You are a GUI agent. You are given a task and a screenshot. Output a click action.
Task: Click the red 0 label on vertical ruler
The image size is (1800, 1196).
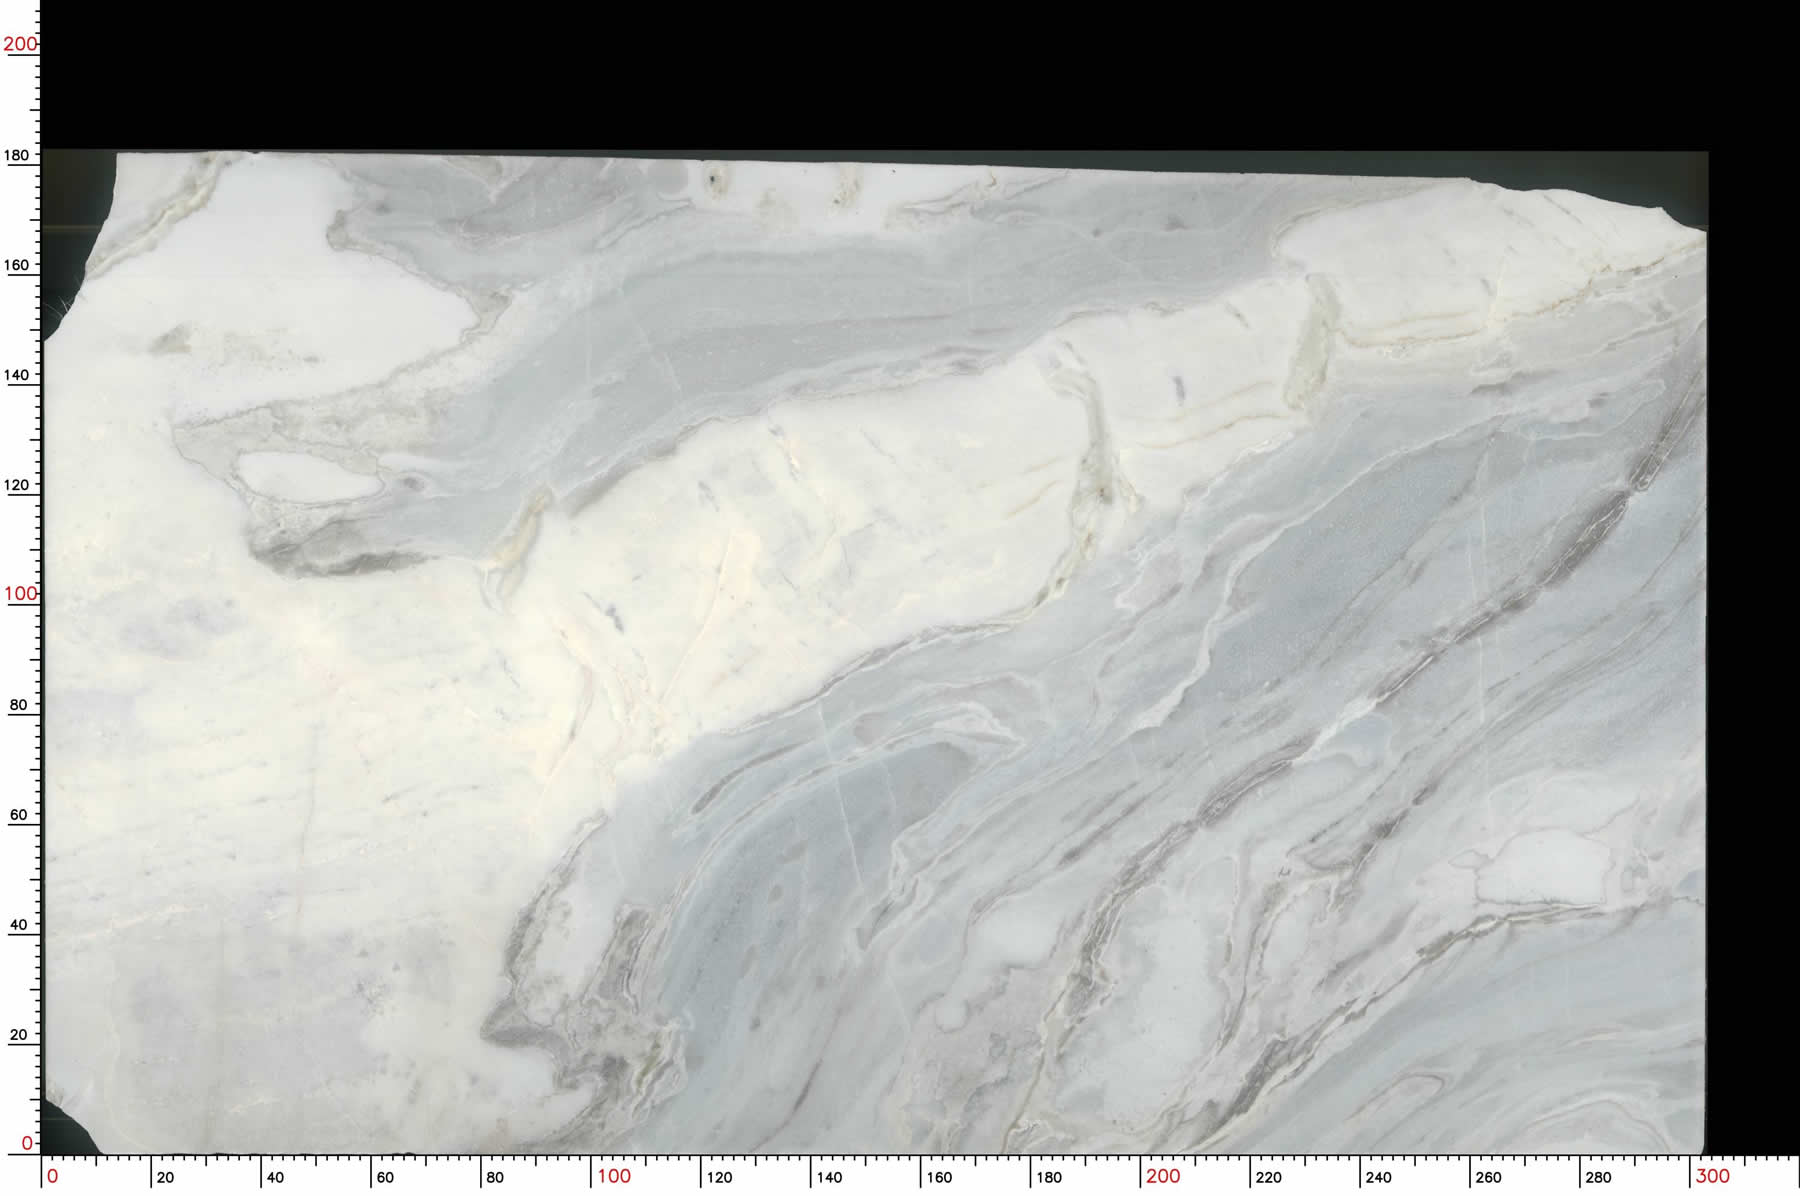[27, 1142]
